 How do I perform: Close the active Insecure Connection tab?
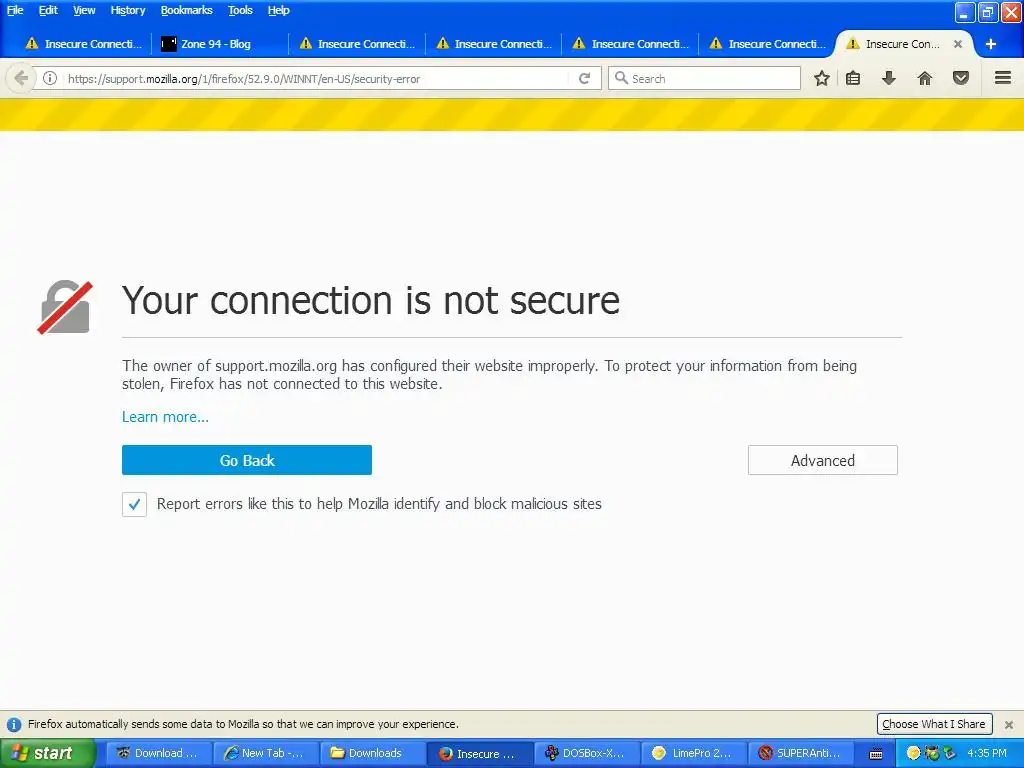coord(957,44)
